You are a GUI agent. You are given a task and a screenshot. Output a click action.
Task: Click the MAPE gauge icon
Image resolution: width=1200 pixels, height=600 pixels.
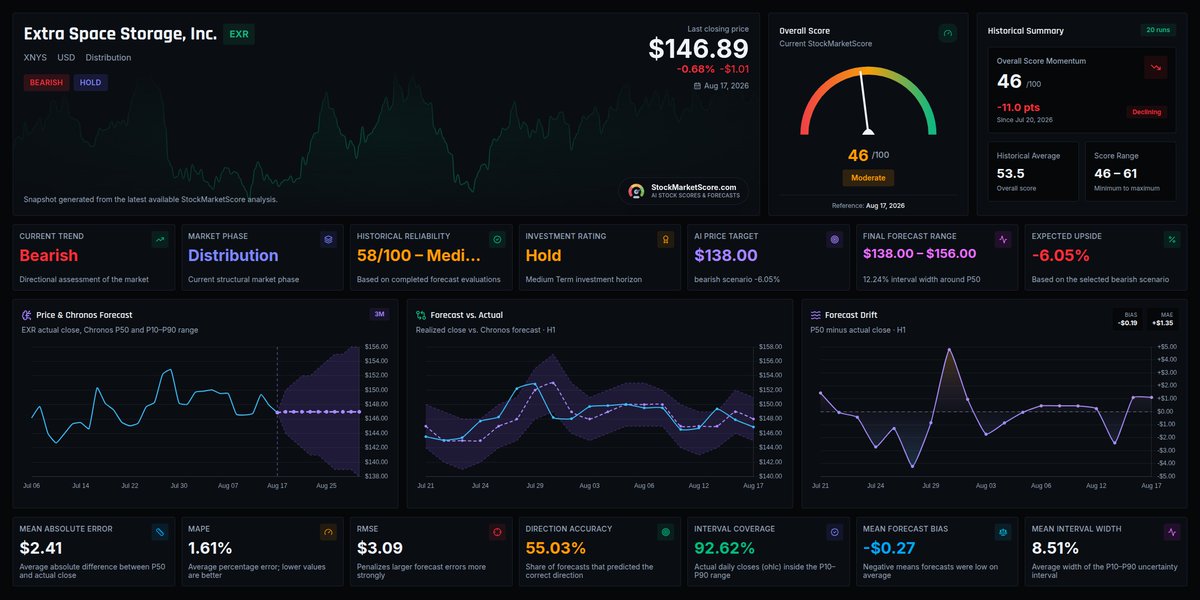click(328, 532)
